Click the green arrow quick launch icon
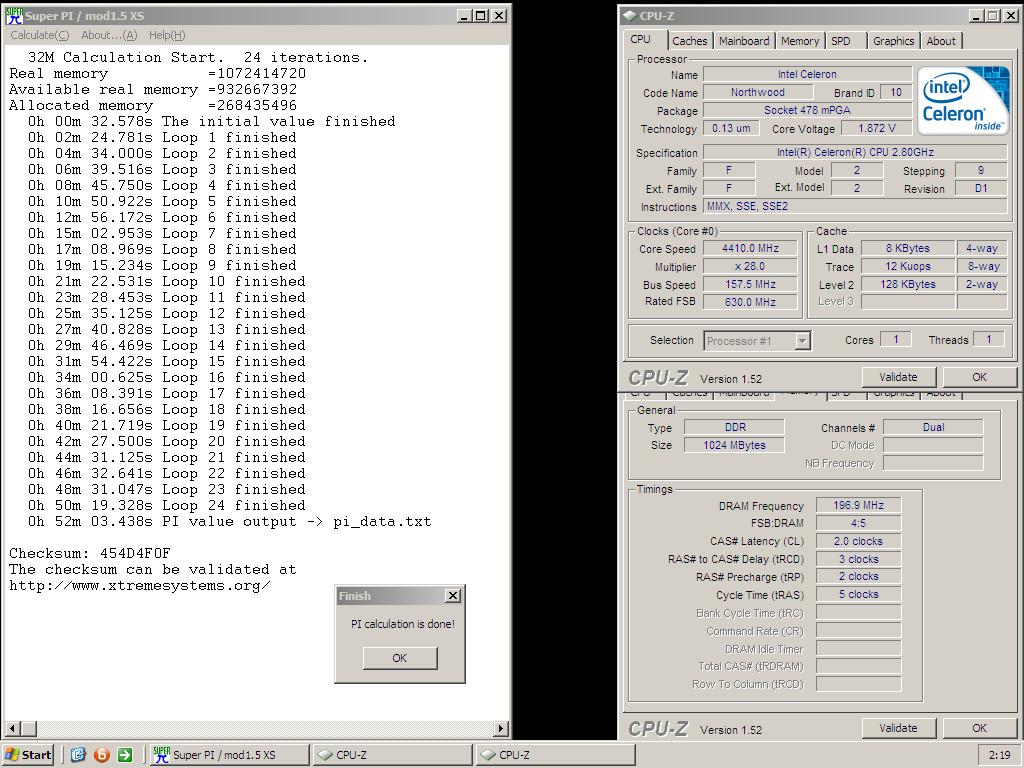1024x768 pixels. click(x=125, y=755)
